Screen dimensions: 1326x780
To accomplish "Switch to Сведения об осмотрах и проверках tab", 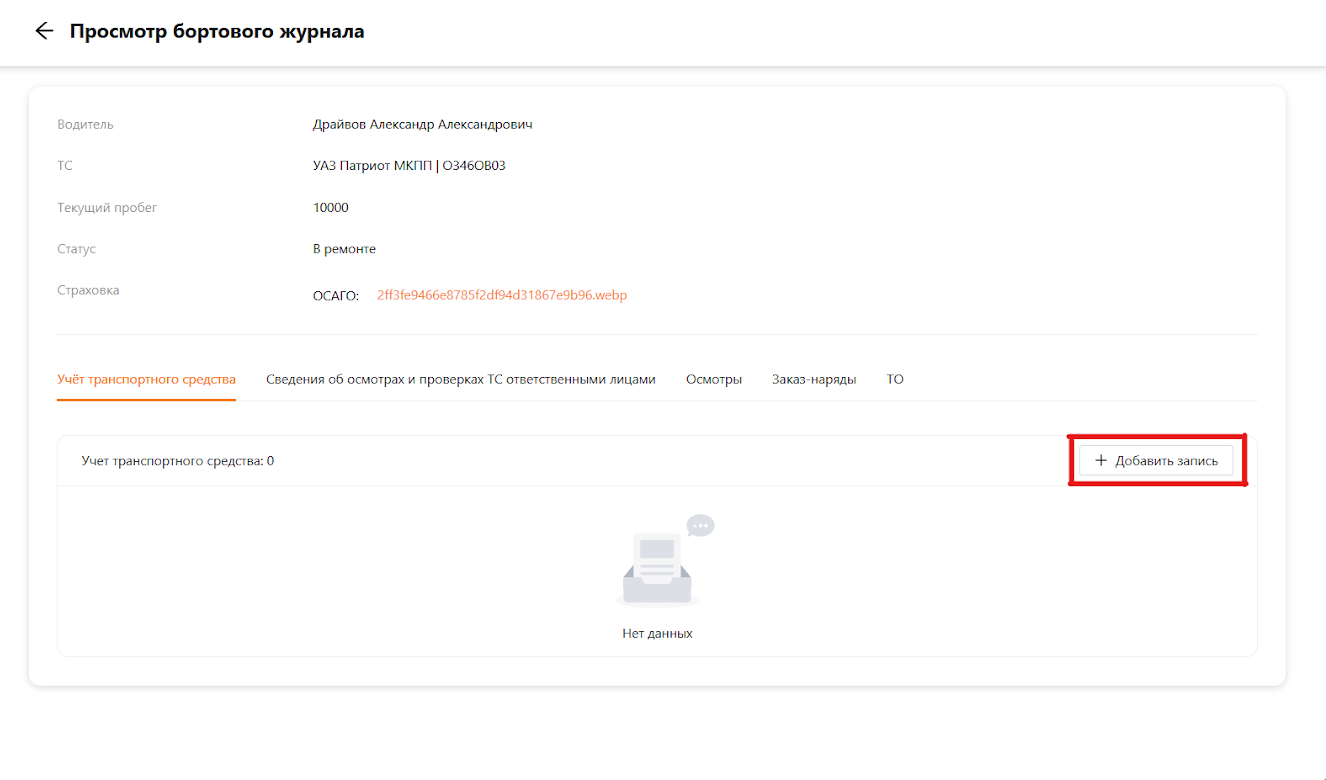I will 460,380.
